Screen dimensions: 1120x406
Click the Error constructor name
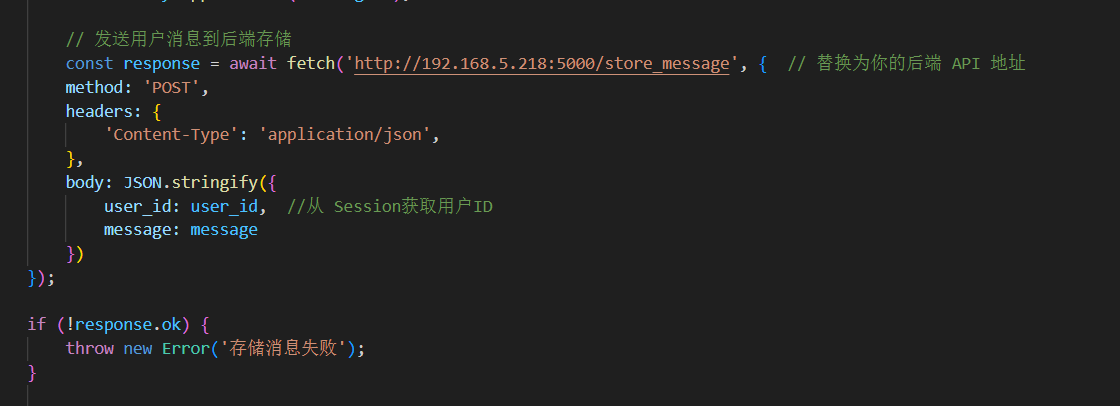point(185,349)
